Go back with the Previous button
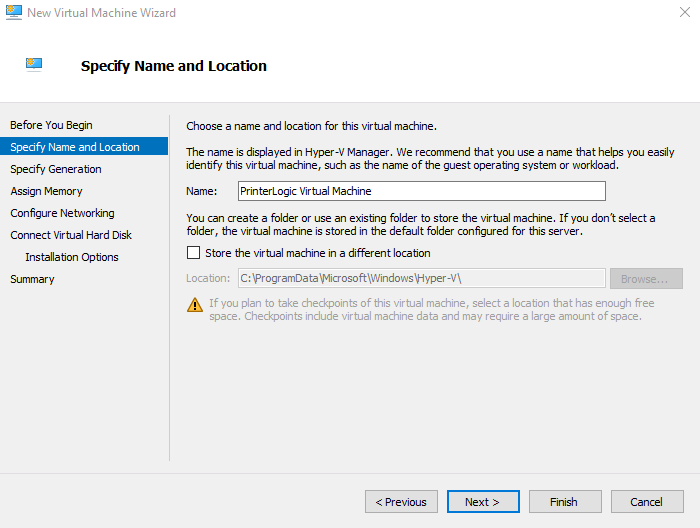 coord(401,502)
